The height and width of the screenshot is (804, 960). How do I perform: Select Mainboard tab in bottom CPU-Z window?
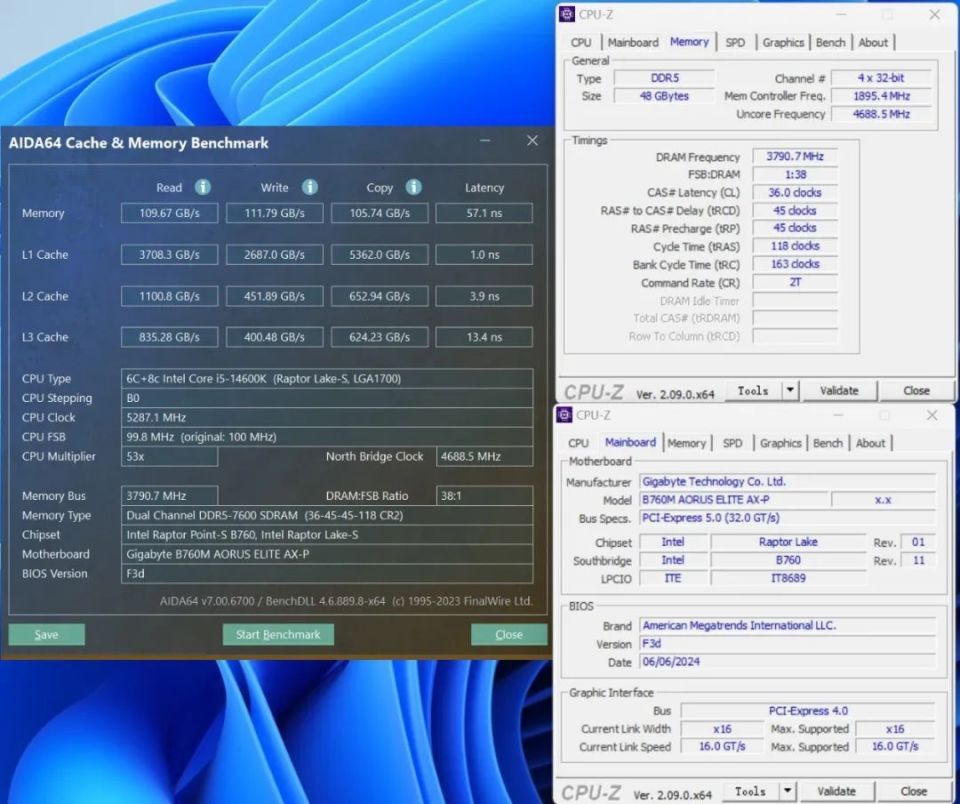[631, 442]
